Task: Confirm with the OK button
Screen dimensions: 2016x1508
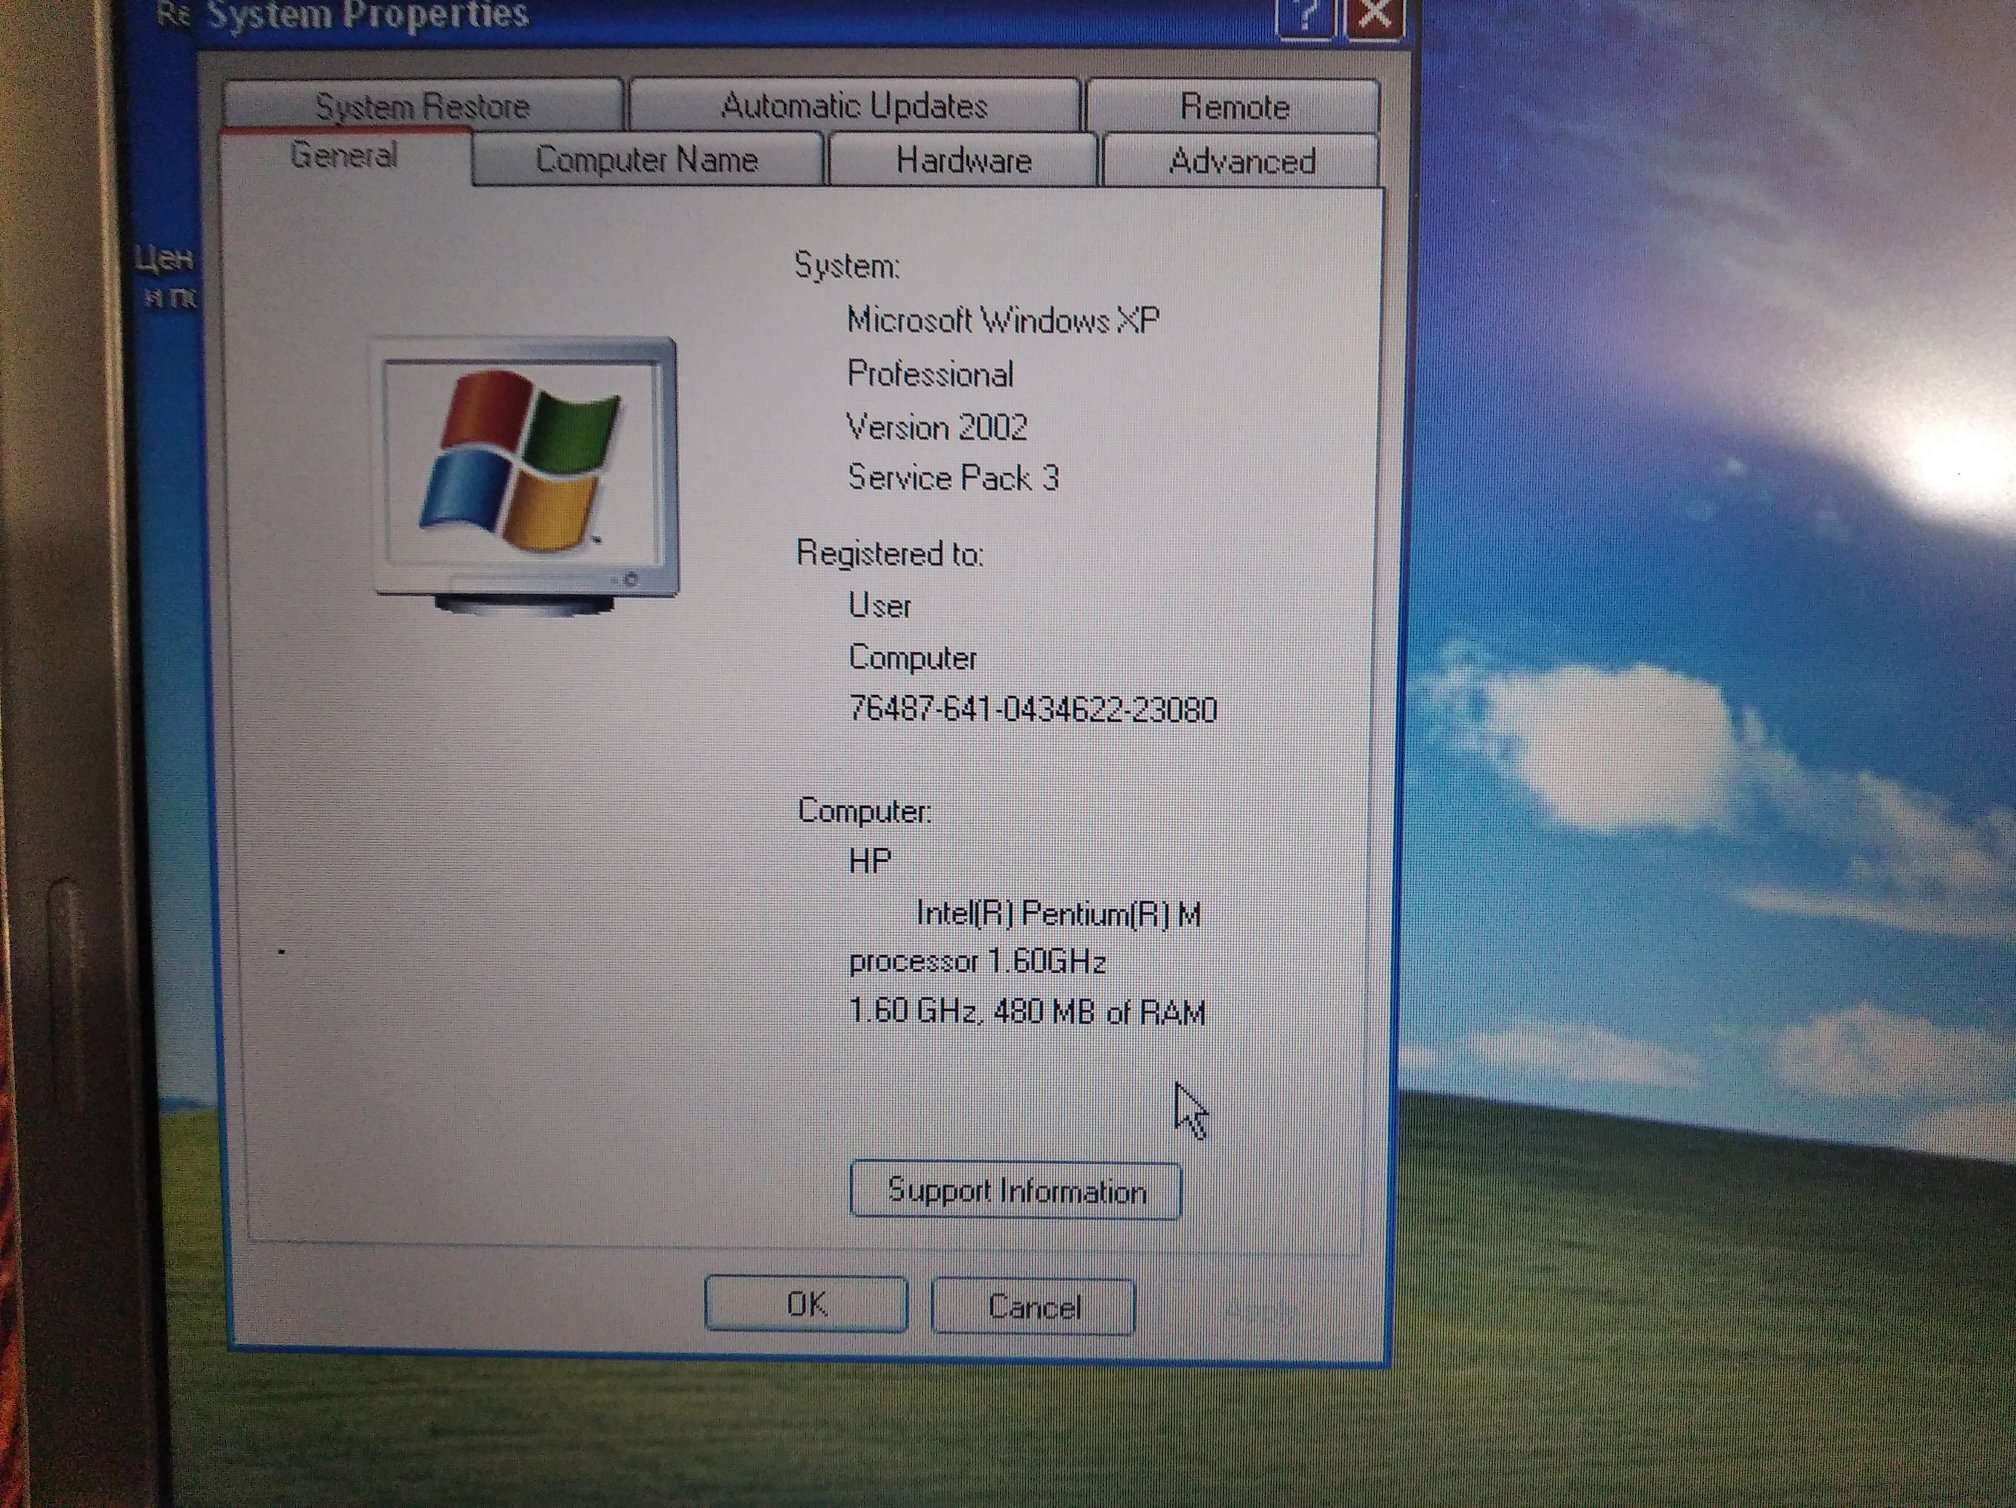Action: 806,1304
